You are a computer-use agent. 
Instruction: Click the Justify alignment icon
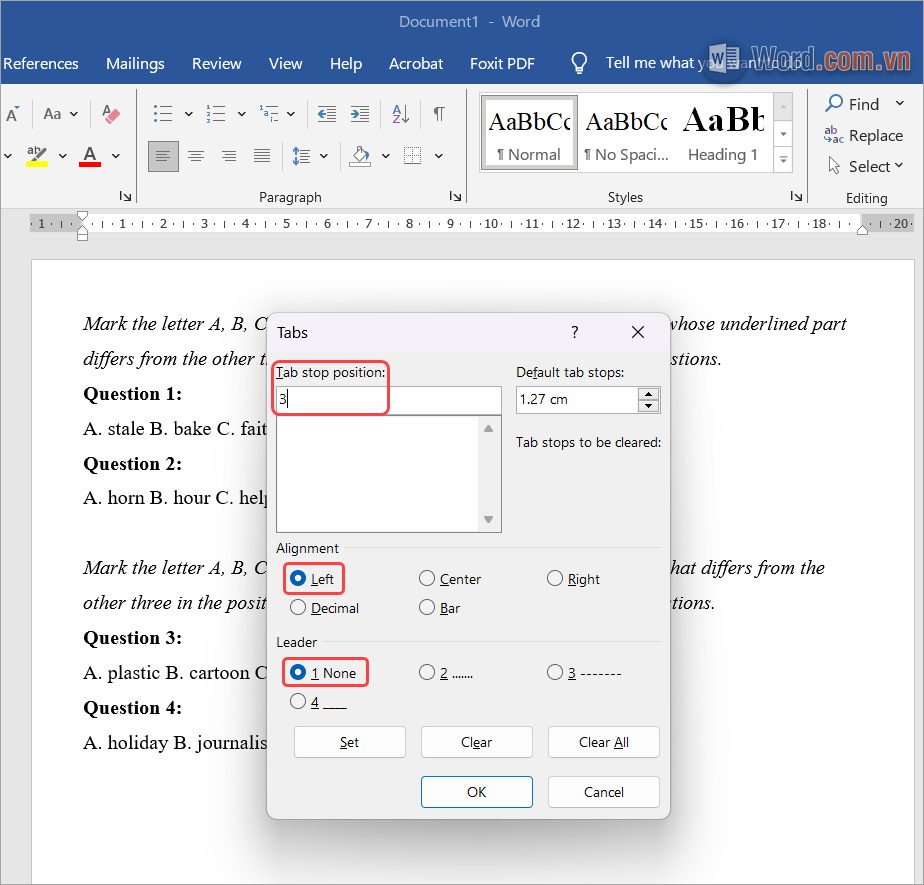click(x=262, y=156)
